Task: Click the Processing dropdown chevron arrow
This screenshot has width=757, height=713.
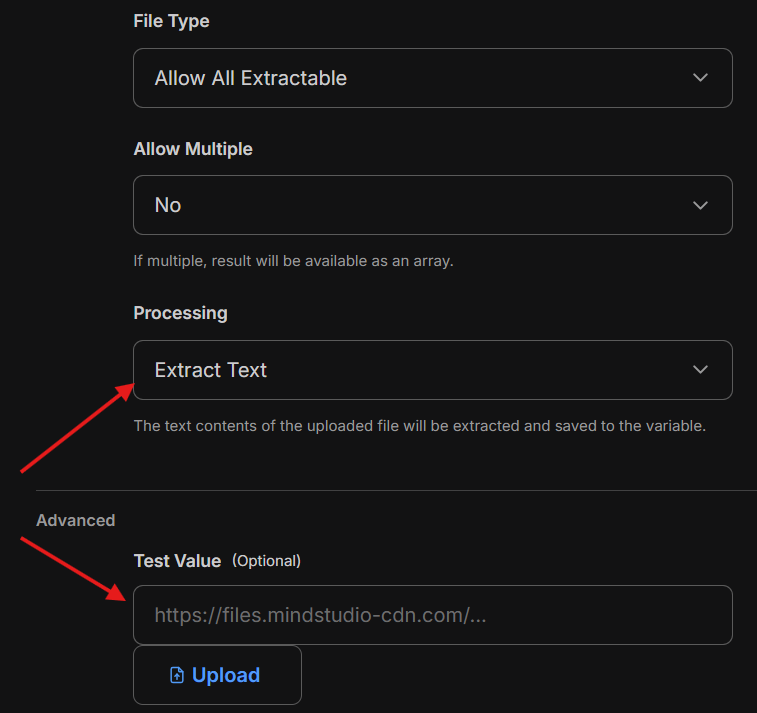Action: [700, 370]
